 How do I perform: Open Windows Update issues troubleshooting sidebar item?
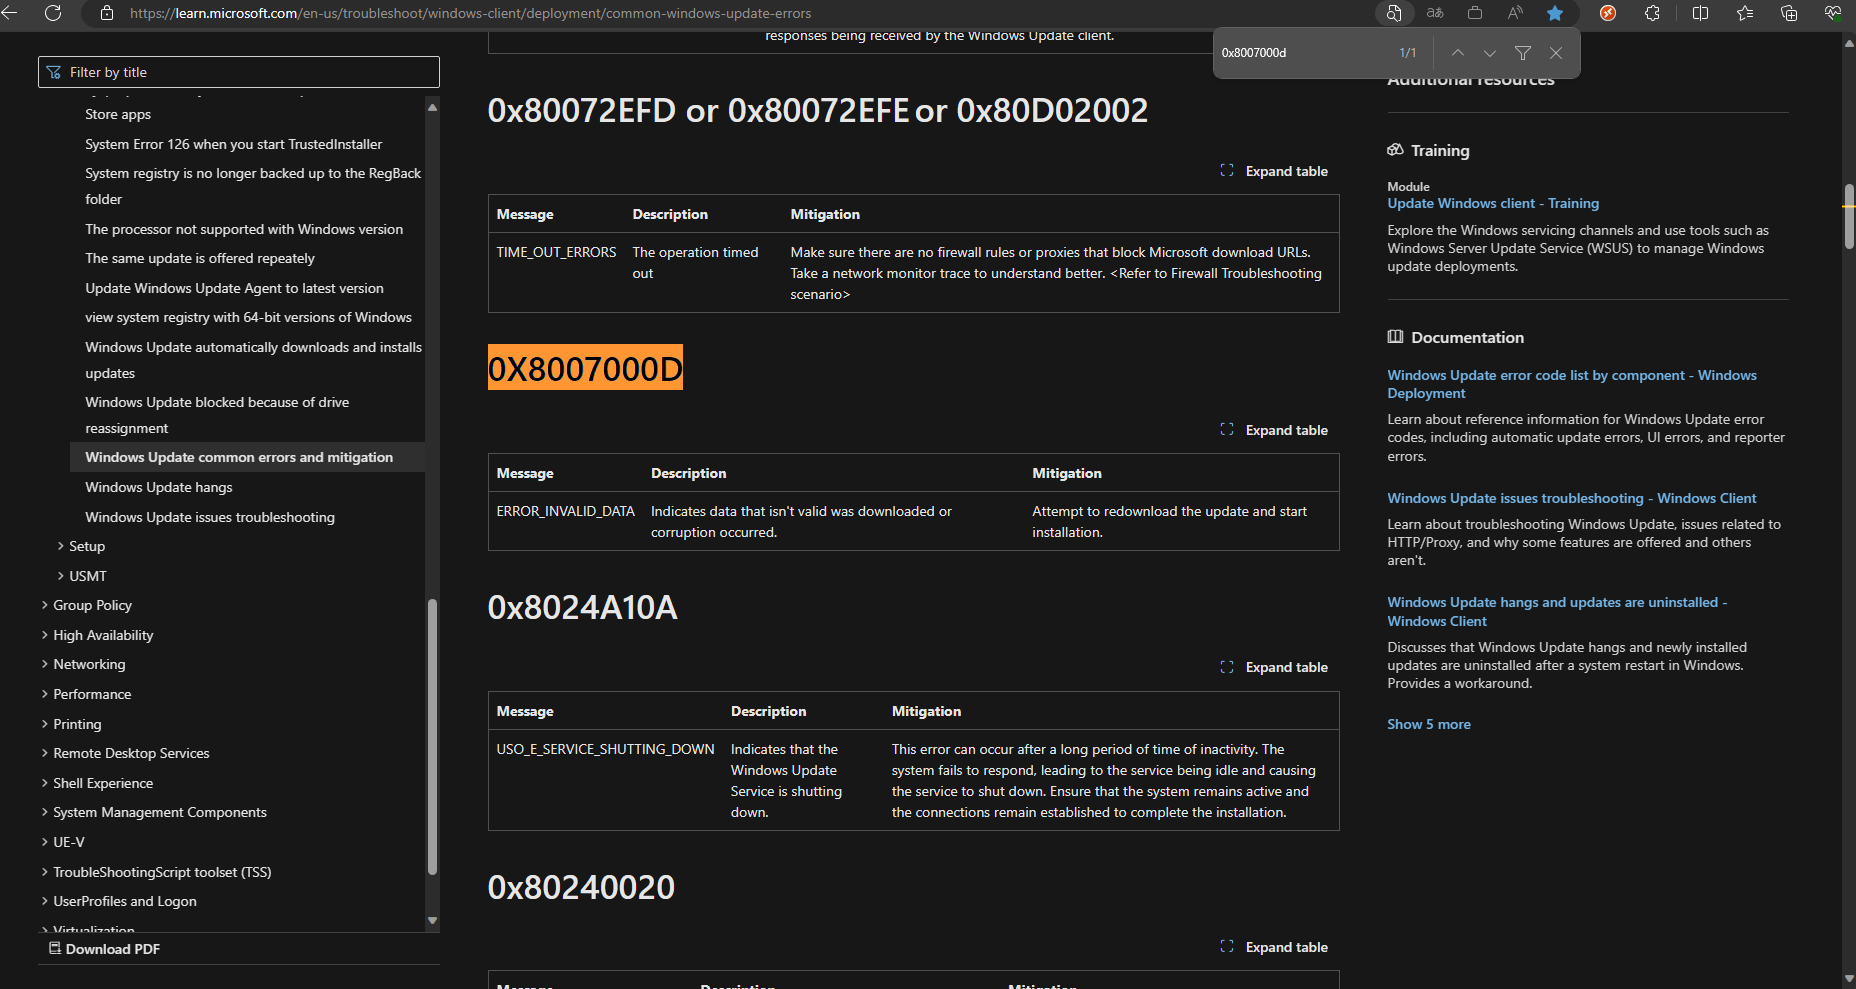210,517
